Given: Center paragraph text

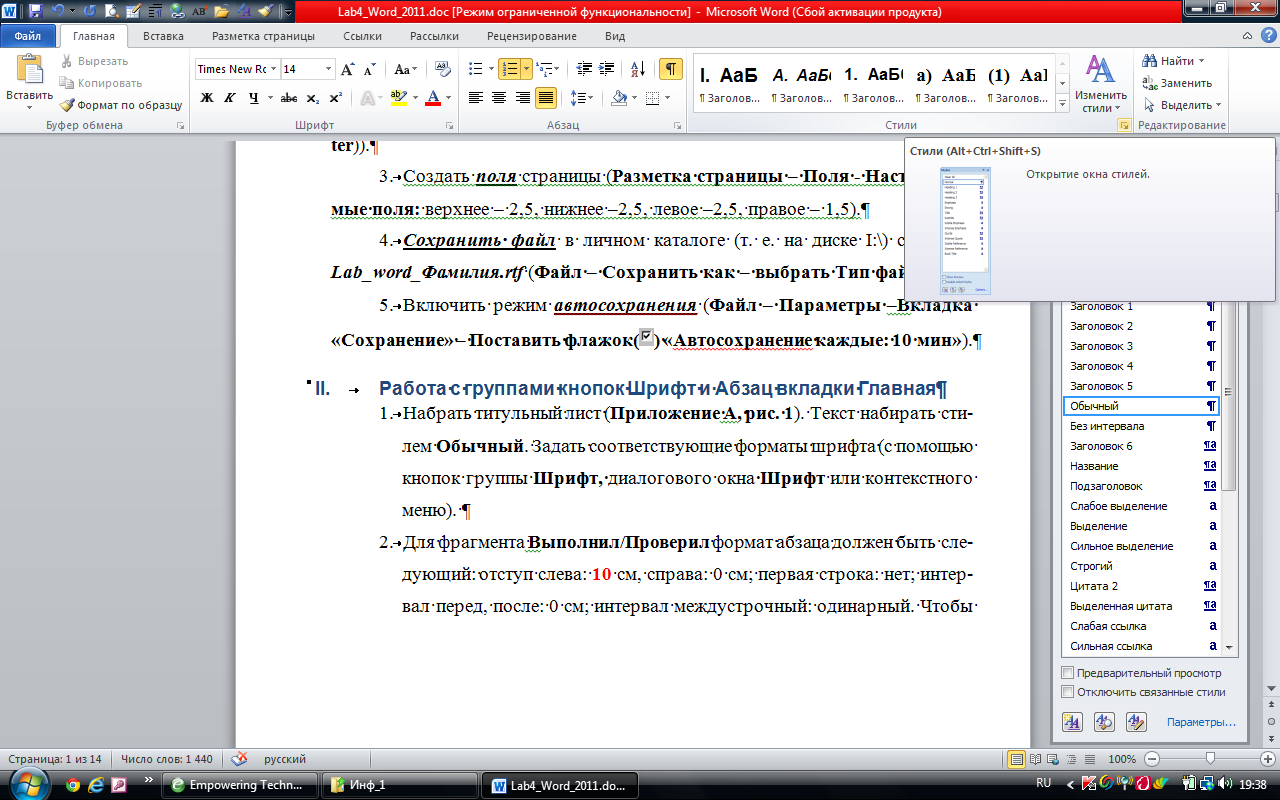Looking at the screenshot, I should click(x=499, y=98).
